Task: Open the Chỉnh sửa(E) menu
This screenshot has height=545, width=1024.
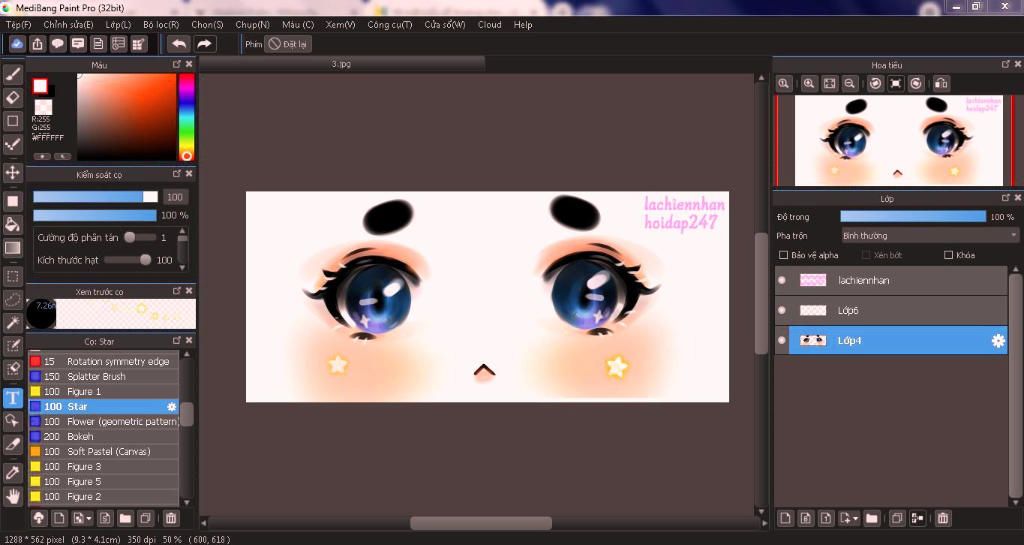Action: pos(68,25)
